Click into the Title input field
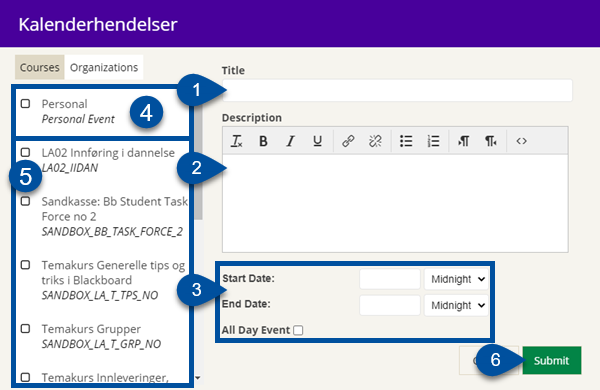The width and height of the screenshot is (600, 390). (397, 90)
